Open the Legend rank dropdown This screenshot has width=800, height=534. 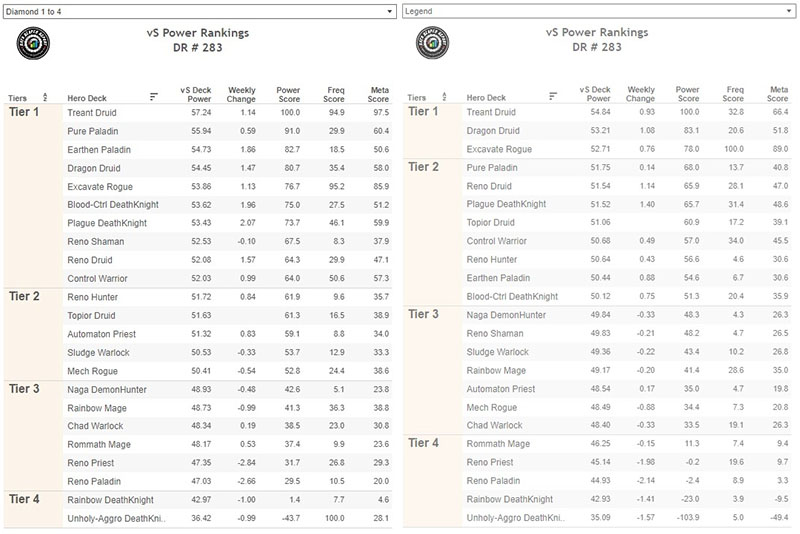[598, 11]
